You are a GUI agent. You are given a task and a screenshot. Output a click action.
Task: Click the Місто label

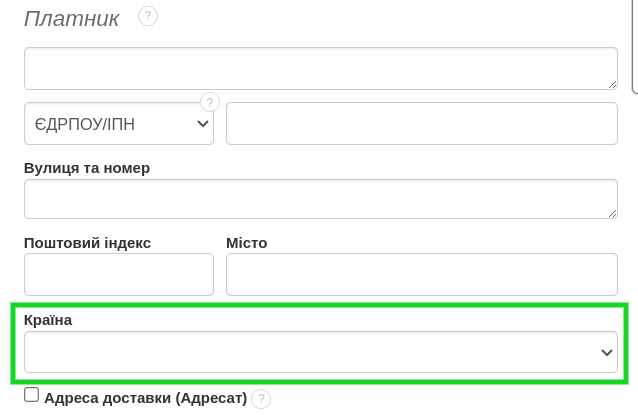[247, 243]
